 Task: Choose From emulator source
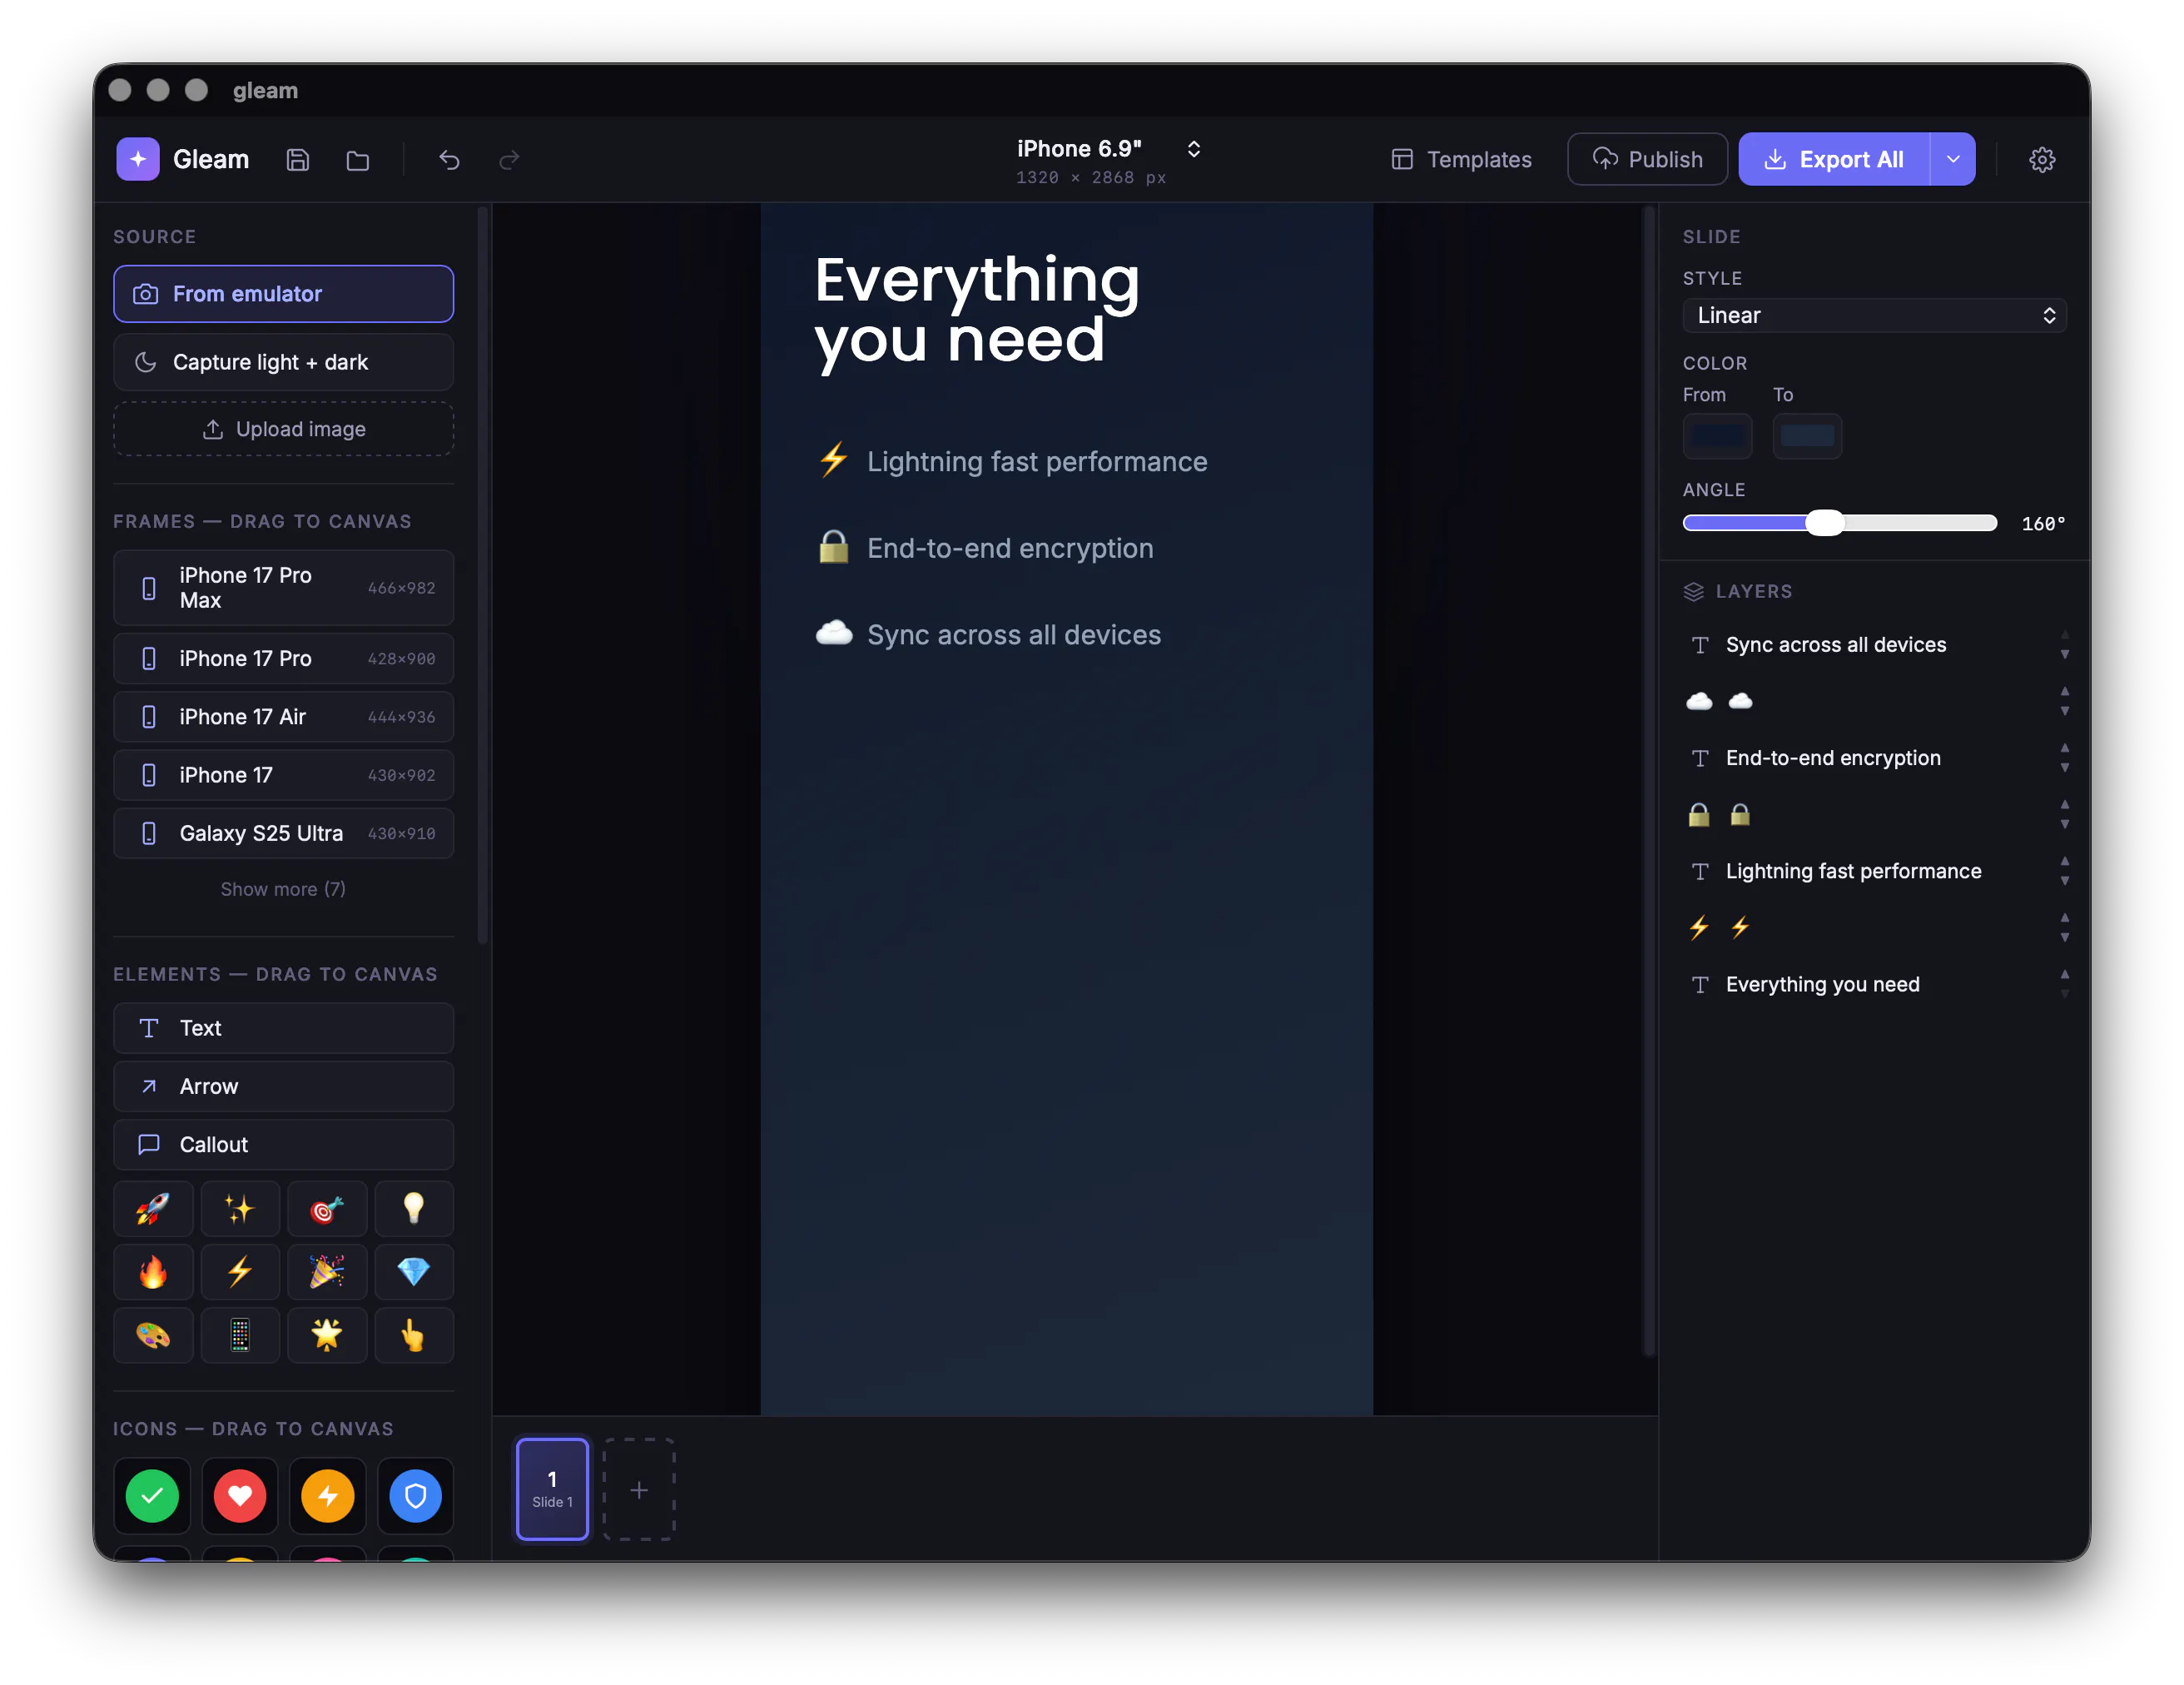[283, 294]
